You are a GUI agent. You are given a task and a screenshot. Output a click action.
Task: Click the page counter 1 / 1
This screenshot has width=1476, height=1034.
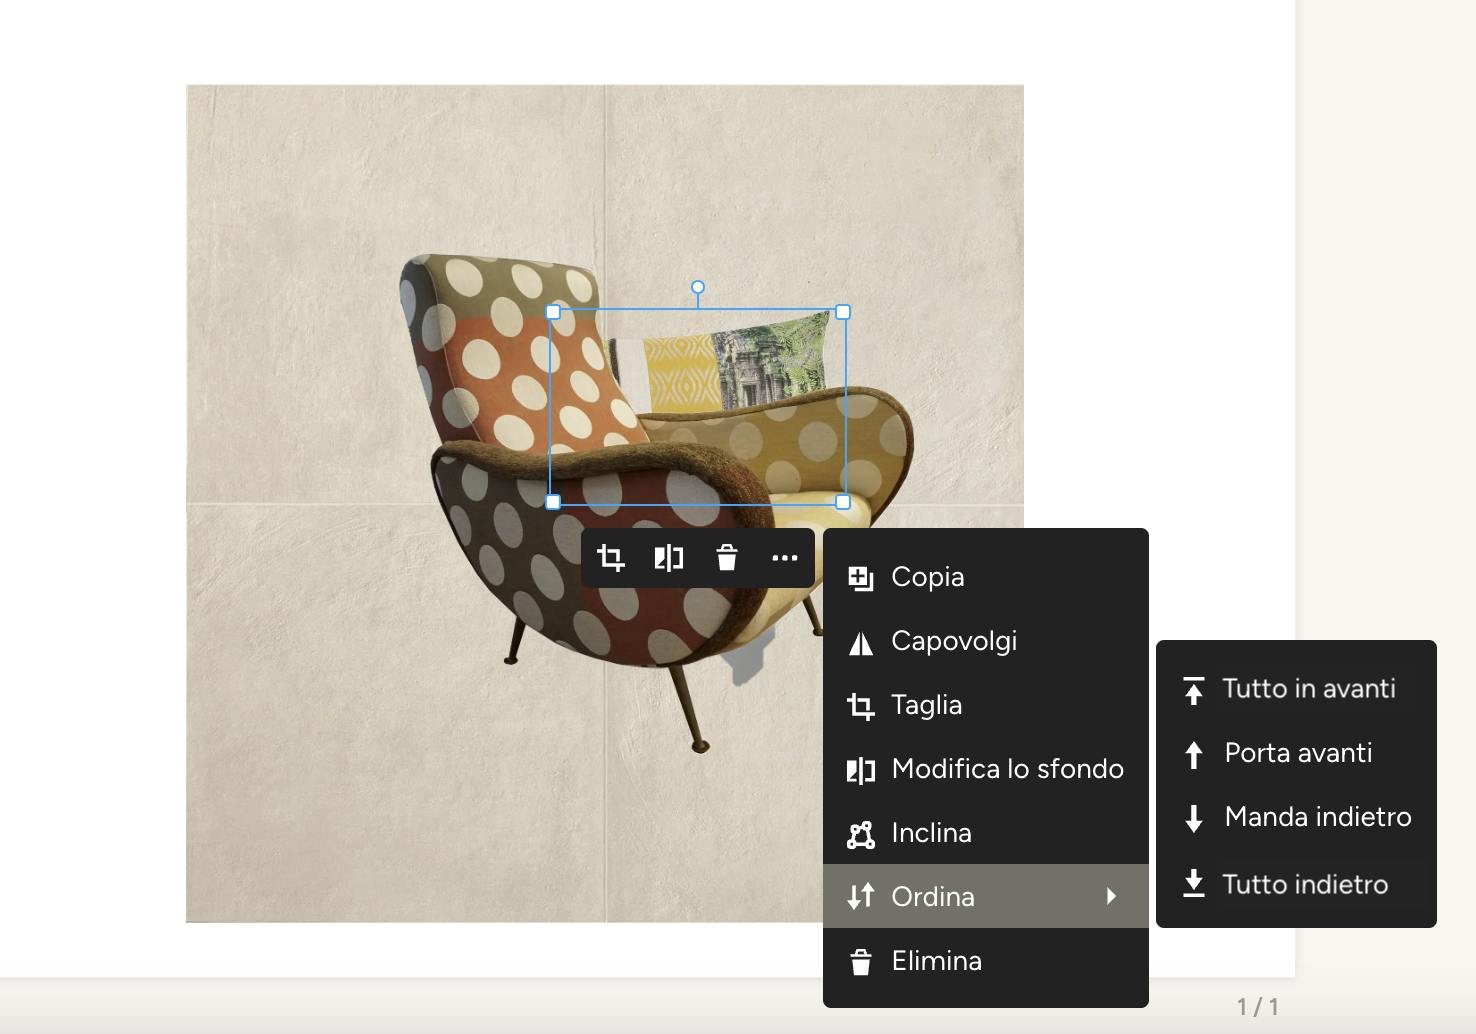1257,1007
